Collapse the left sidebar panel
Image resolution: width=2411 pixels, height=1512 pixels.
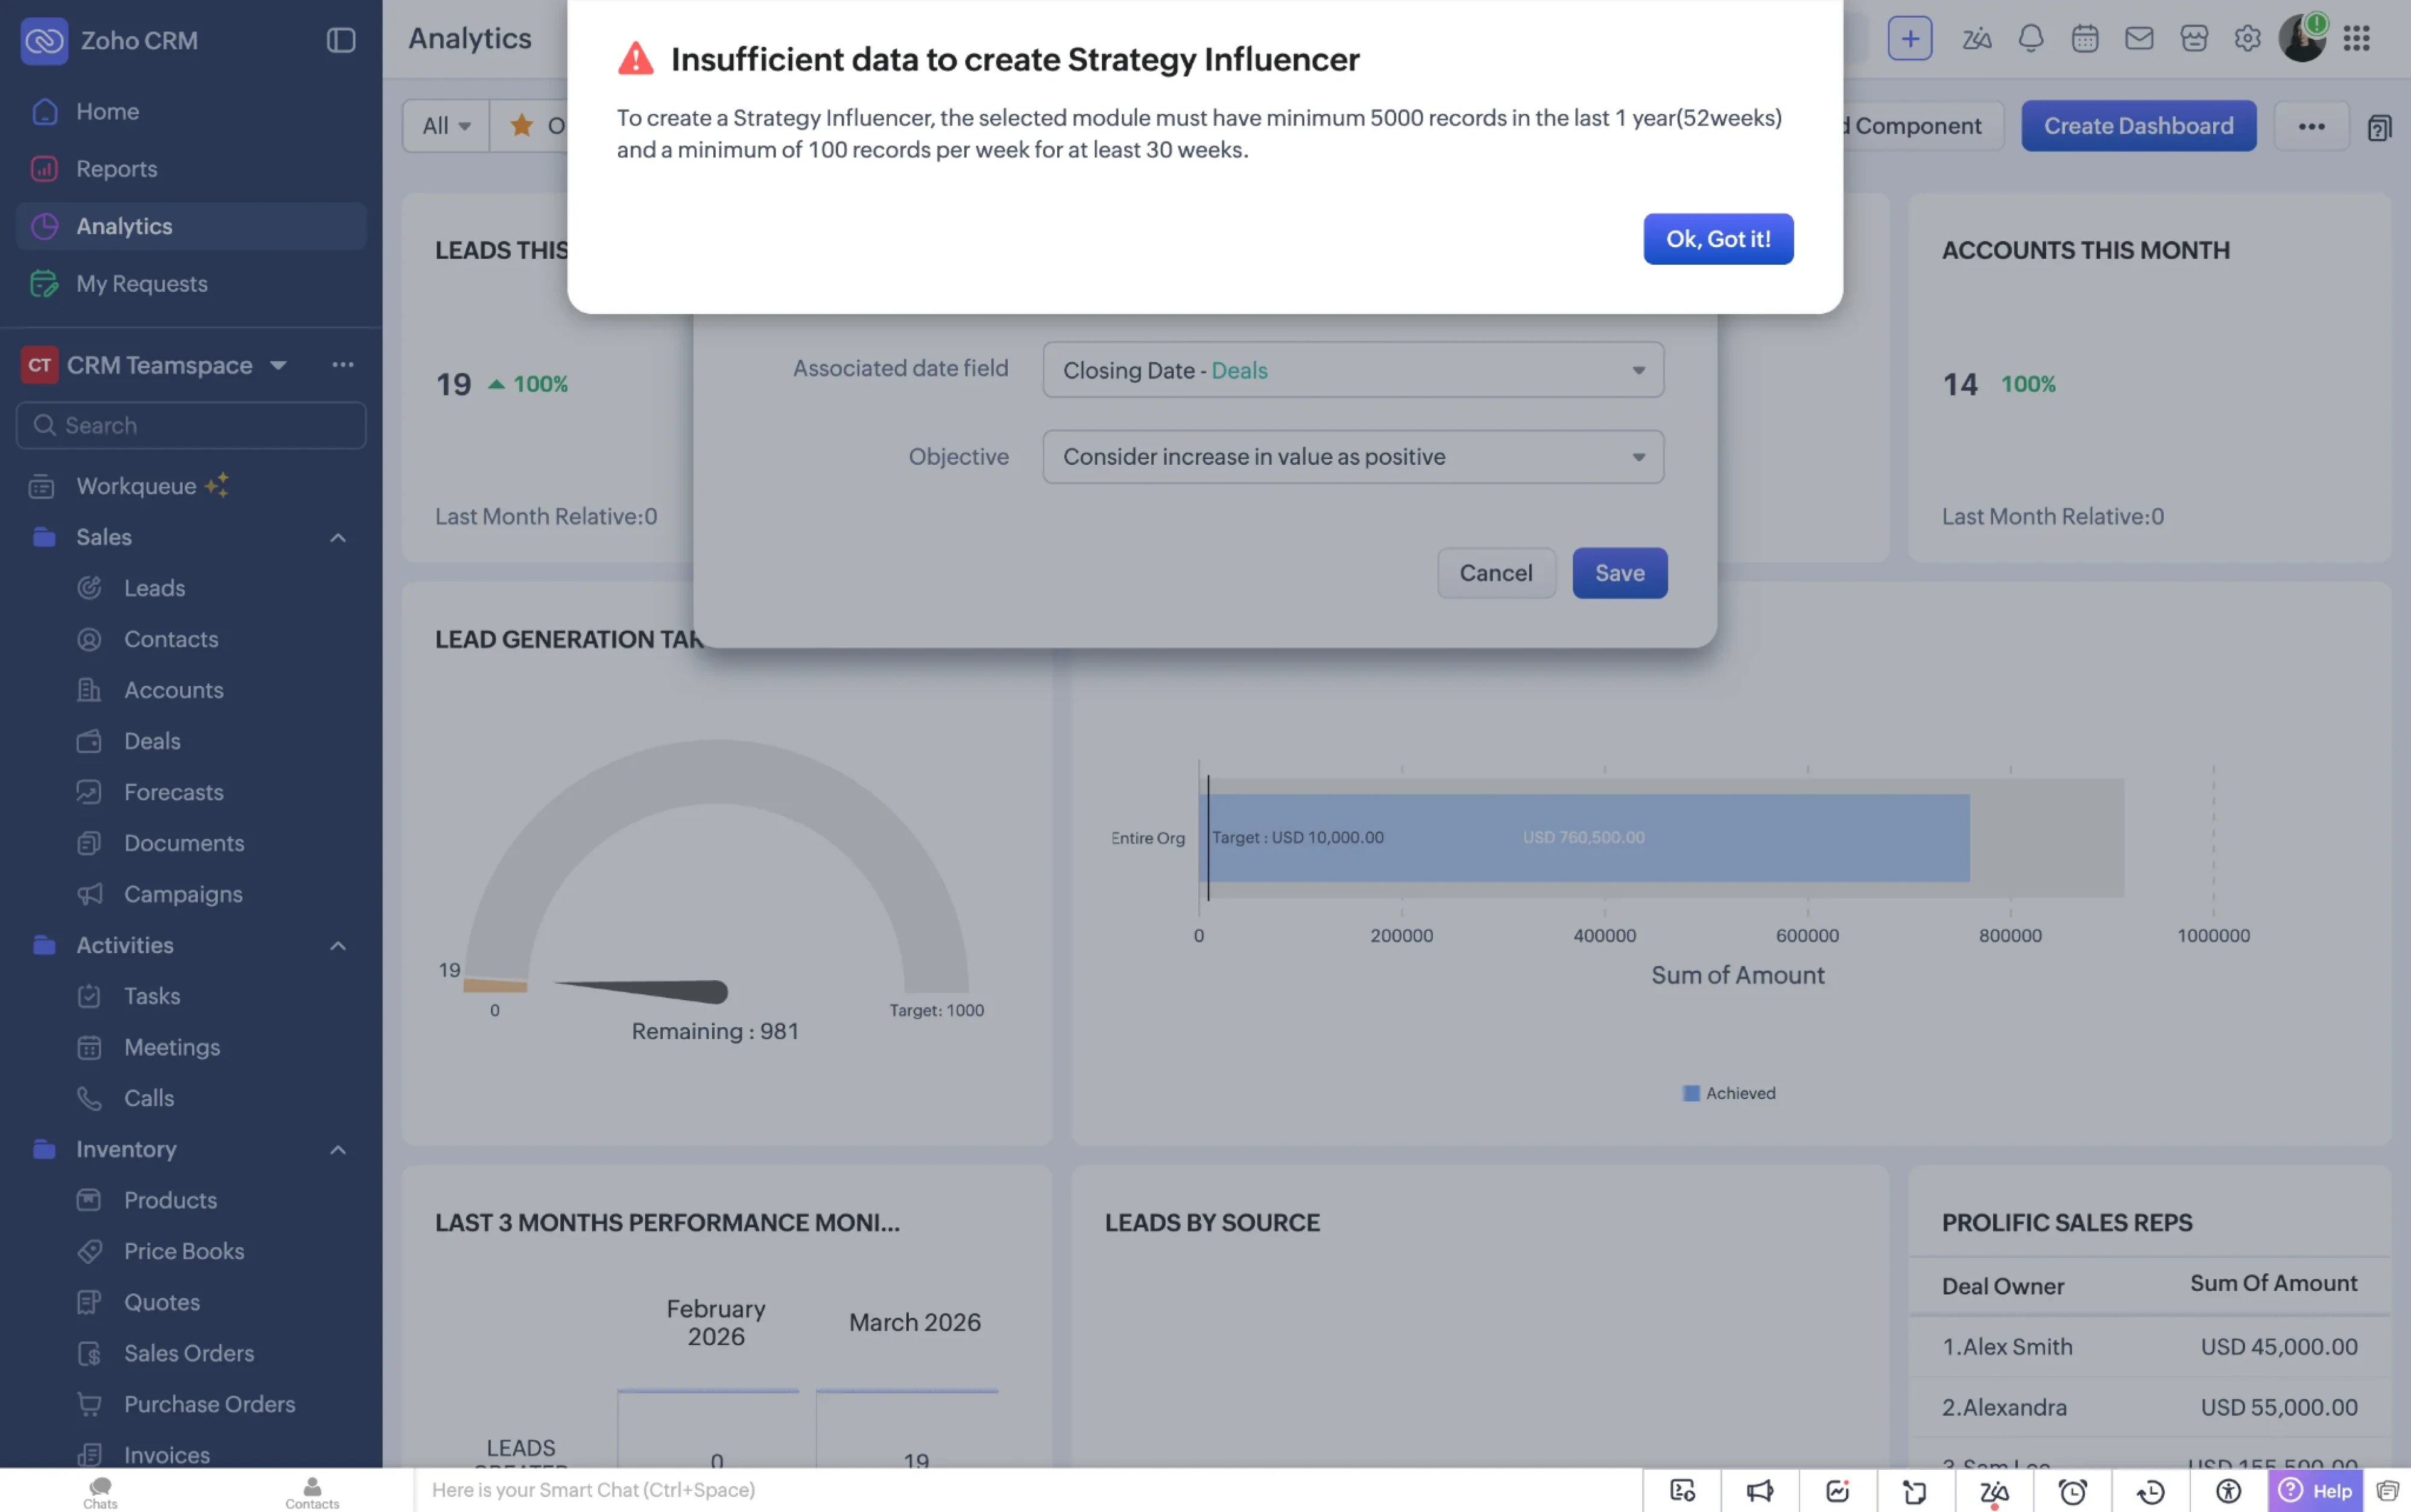click(341, 40)
